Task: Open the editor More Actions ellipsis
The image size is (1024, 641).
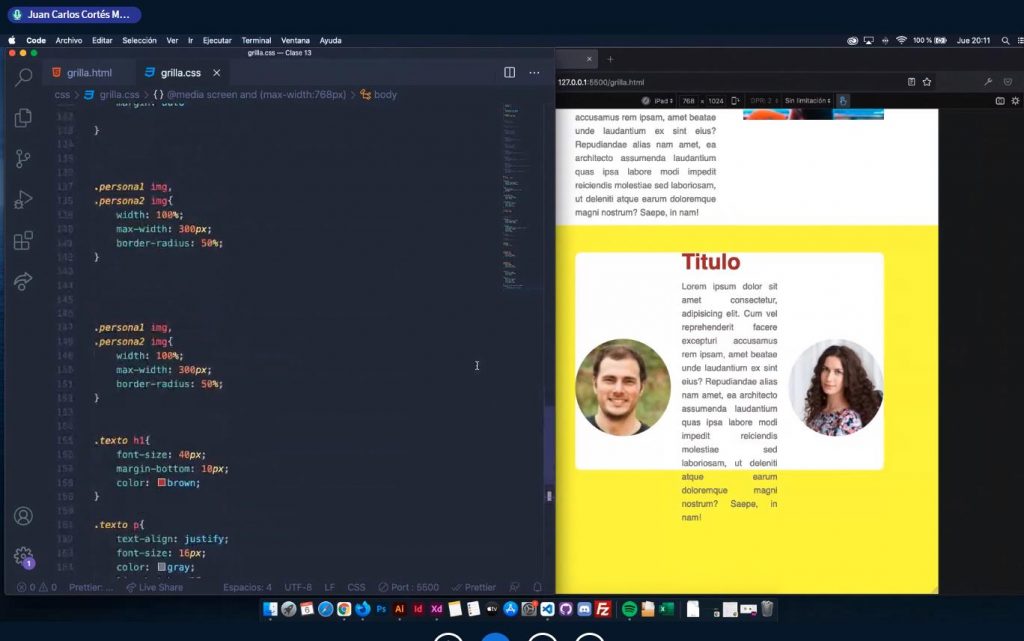Action: 534,72
